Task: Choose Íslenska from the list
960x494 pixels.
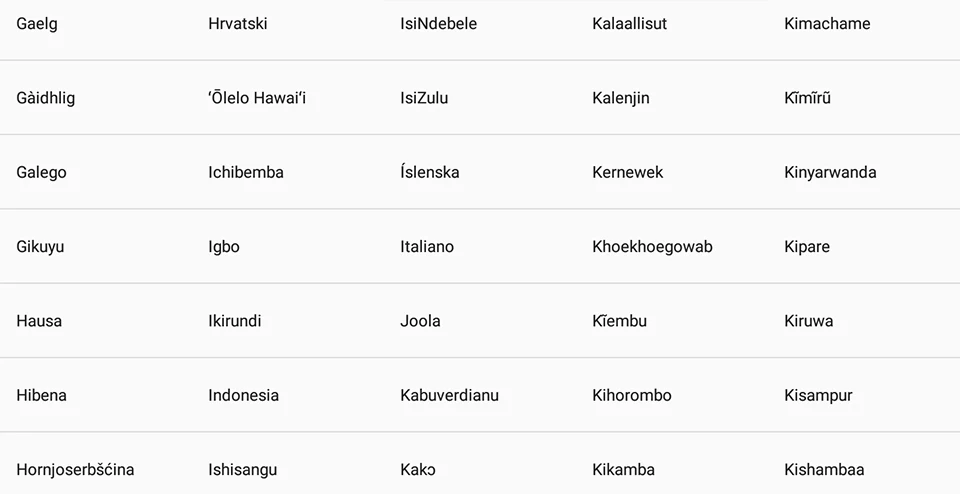Action: coord(430,172)
